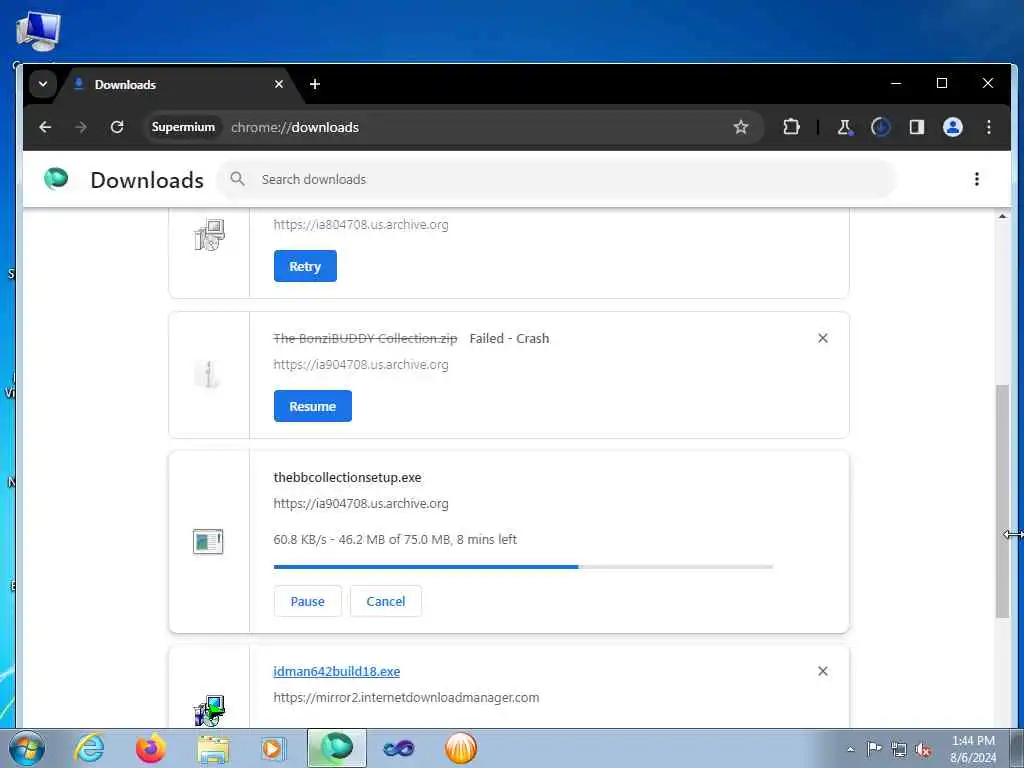The width and height of the screenshot is (1024, 768).
Task: Click the thebbcollectionsetup.exe progress bar
Action: [523, 567]
